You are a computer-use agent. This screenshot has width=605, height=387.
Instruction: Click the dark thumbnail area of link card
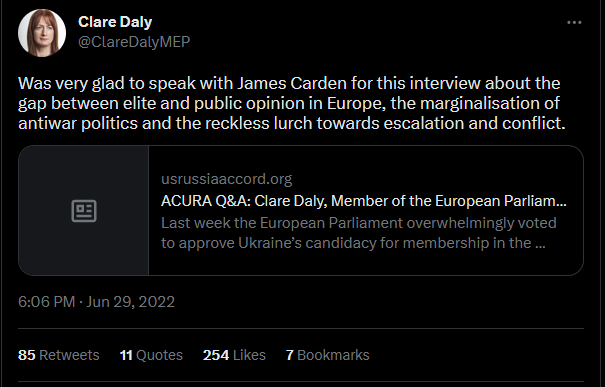(84, 210)
